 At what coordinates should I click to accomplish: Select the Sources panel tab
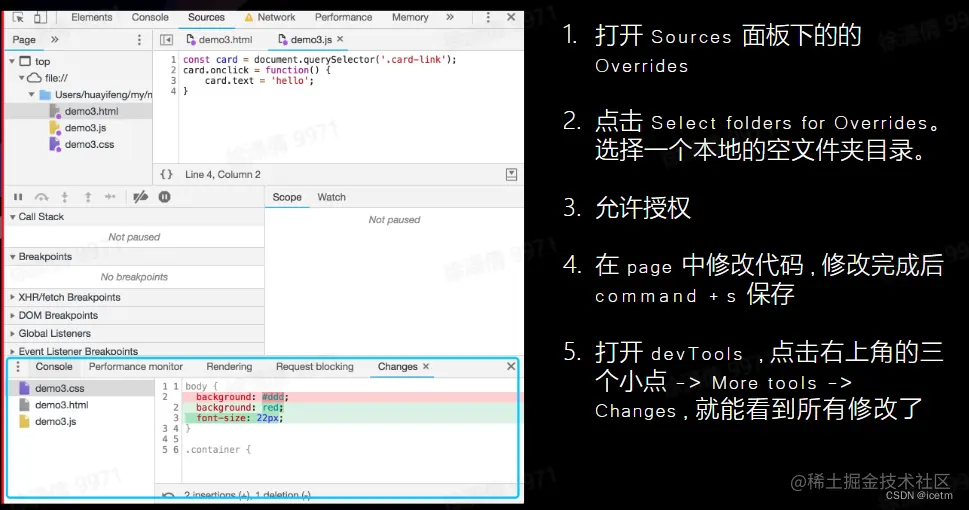[x=206, y=17]
